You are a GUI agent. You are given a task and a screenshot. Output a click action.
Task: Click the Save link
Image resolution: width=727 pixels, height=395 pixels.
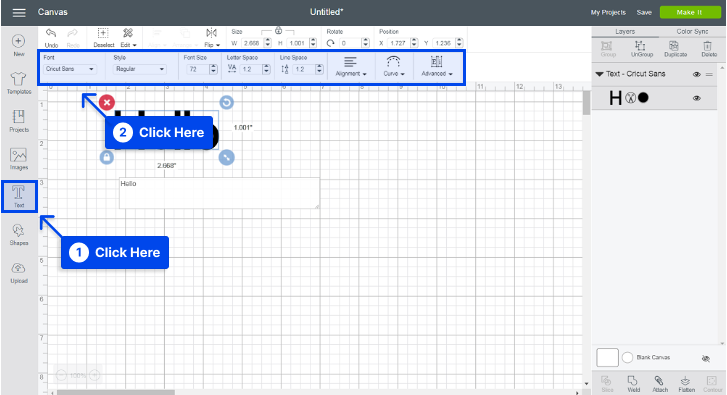click(x=644, y=13)
